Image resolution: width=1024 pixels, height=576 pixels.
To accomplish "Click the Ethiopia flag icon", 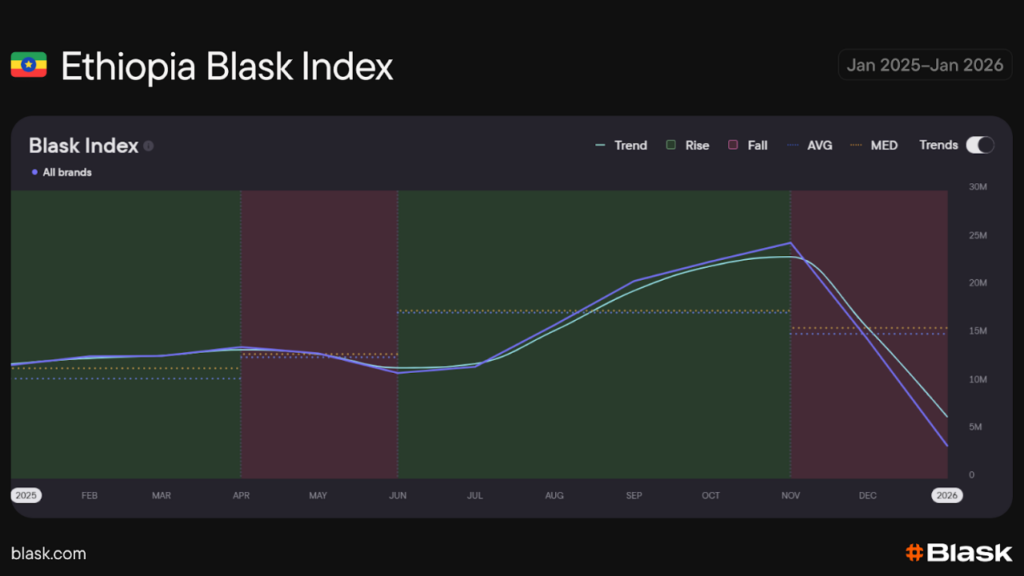I will pyautogui.click(x=29, y=65).
